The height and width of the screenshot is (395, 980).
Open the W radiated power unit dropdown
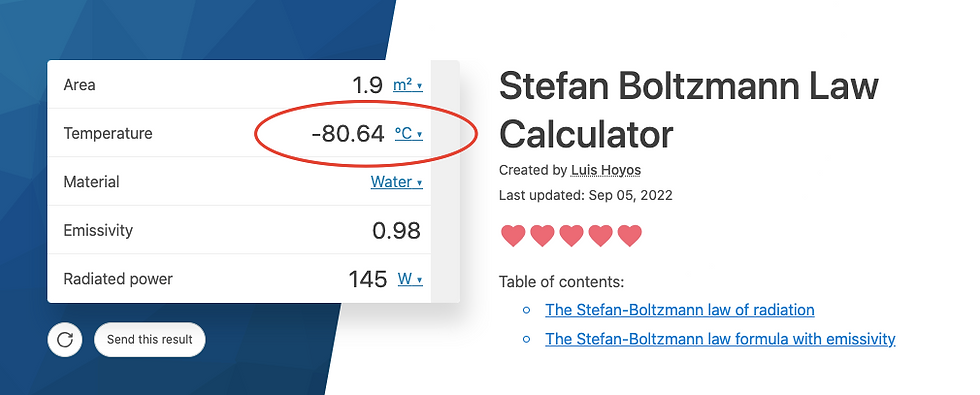click(410, 279)
